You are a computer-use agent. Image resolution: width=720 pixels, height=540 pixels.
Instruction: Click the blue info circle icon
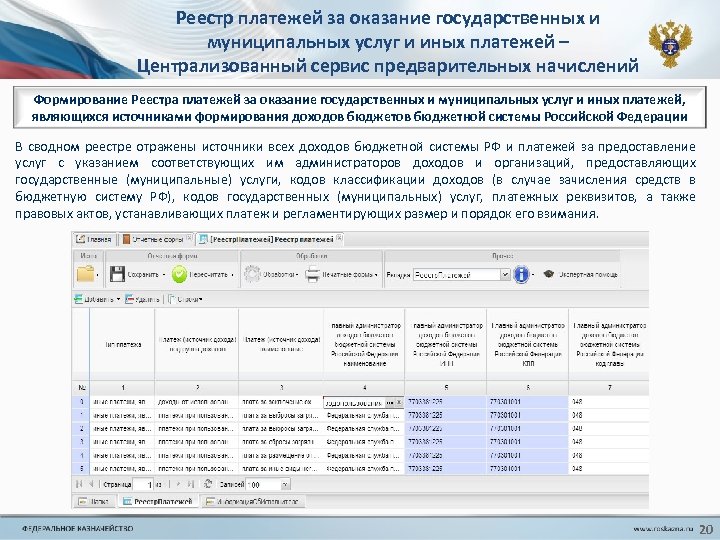click(521, 274)
